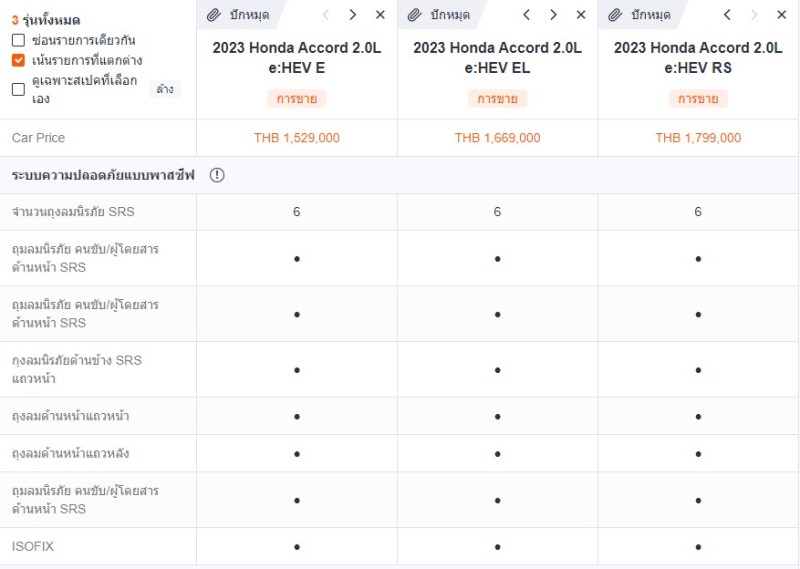
Task: Click section header ระบบความปลอดภัยแบบพาสซีฟ
Action: [103, 175]
